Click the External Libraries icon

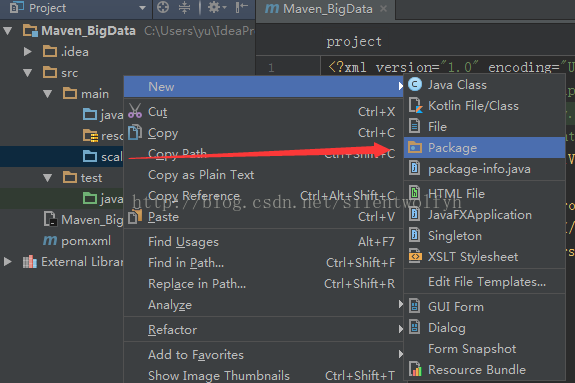[x=30, y=262]
